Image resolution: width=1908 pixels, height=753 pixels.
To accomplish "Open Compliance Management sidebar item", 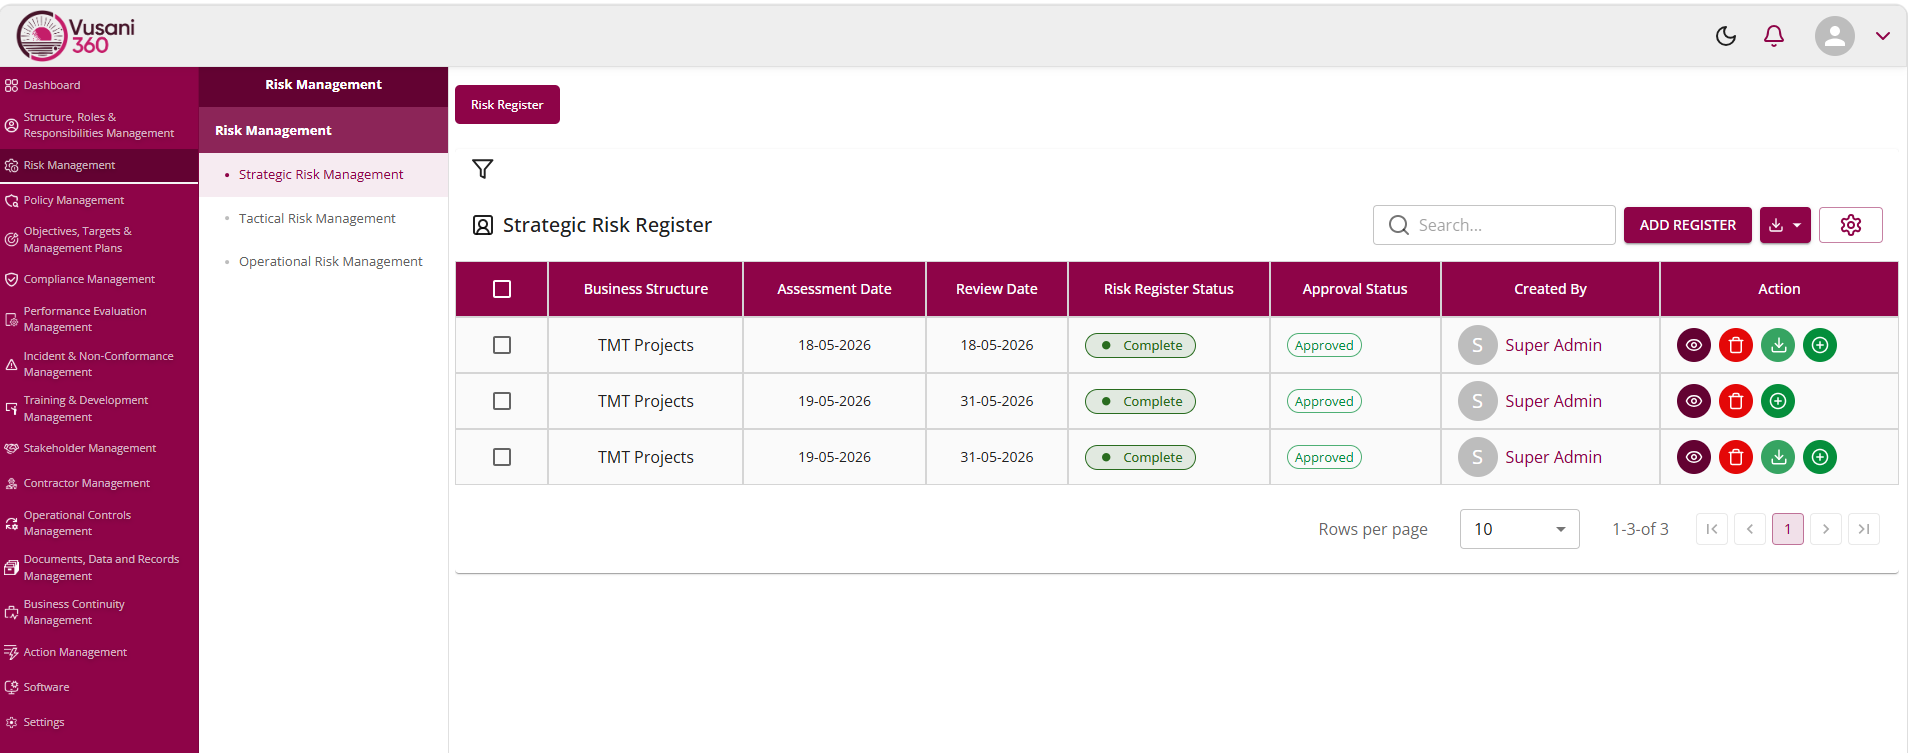I will coord(99,279).
